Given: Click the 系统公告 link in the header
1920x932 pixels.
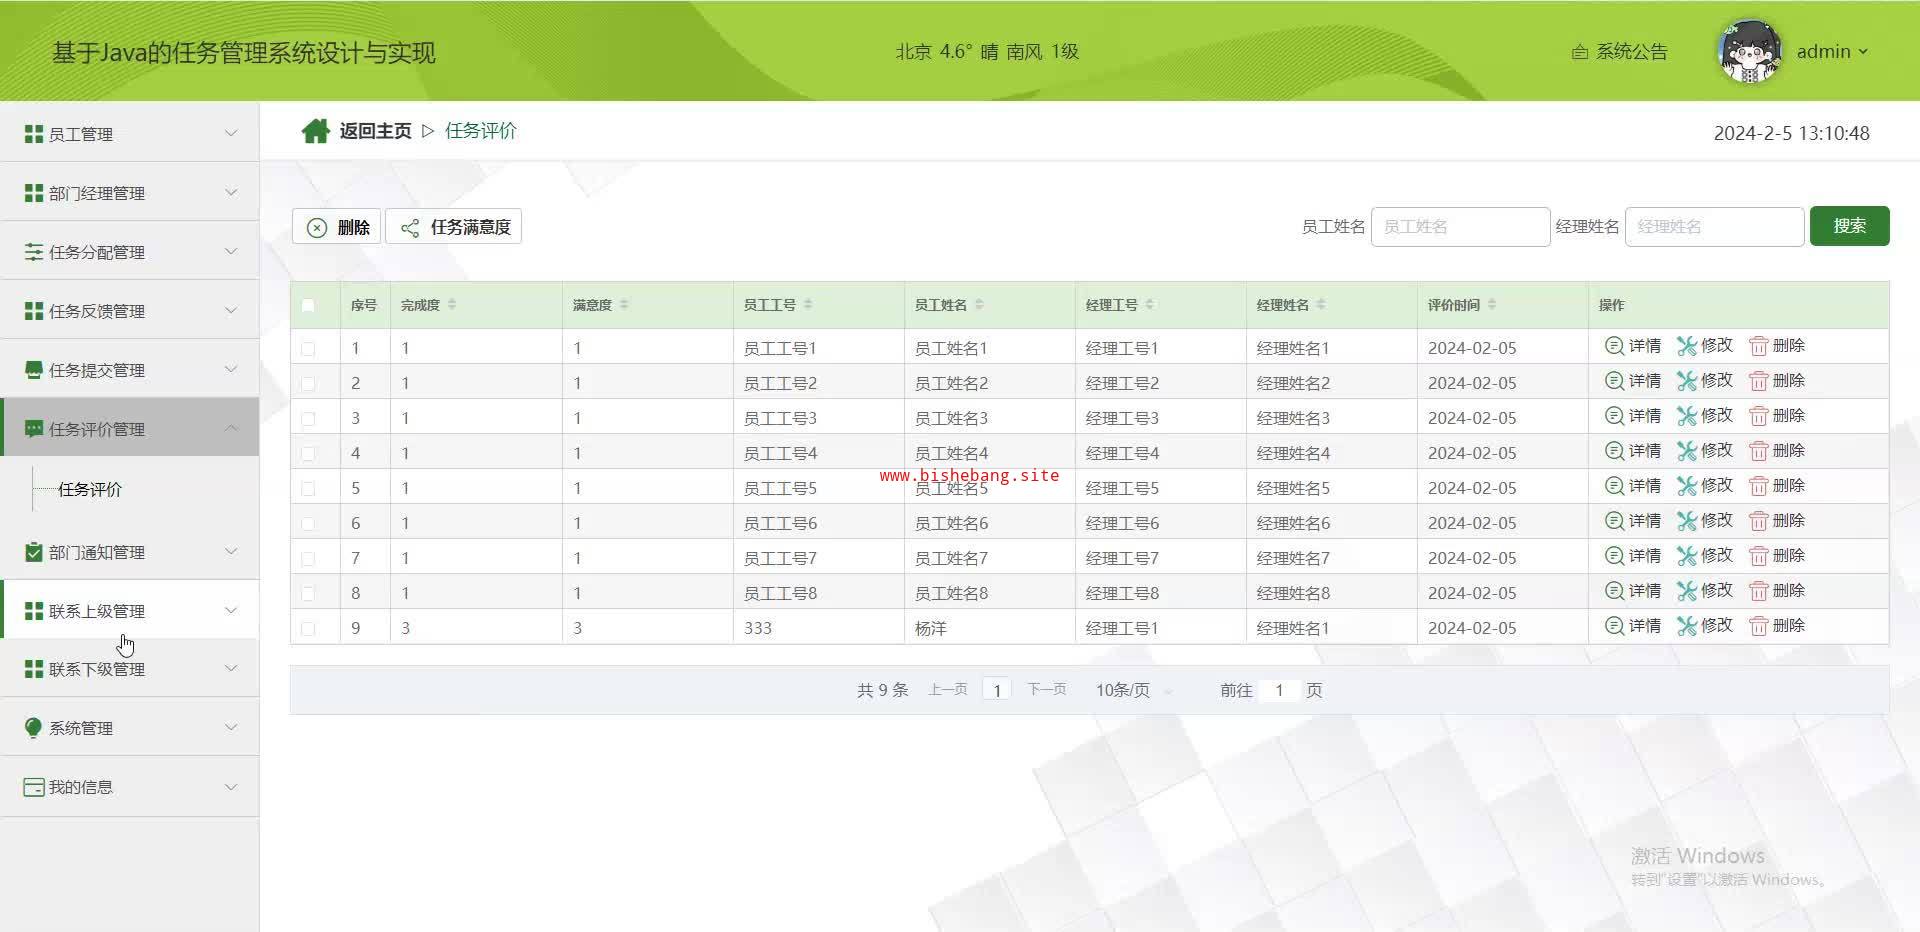Looking at the screenshot, I should click(1631, 52).
